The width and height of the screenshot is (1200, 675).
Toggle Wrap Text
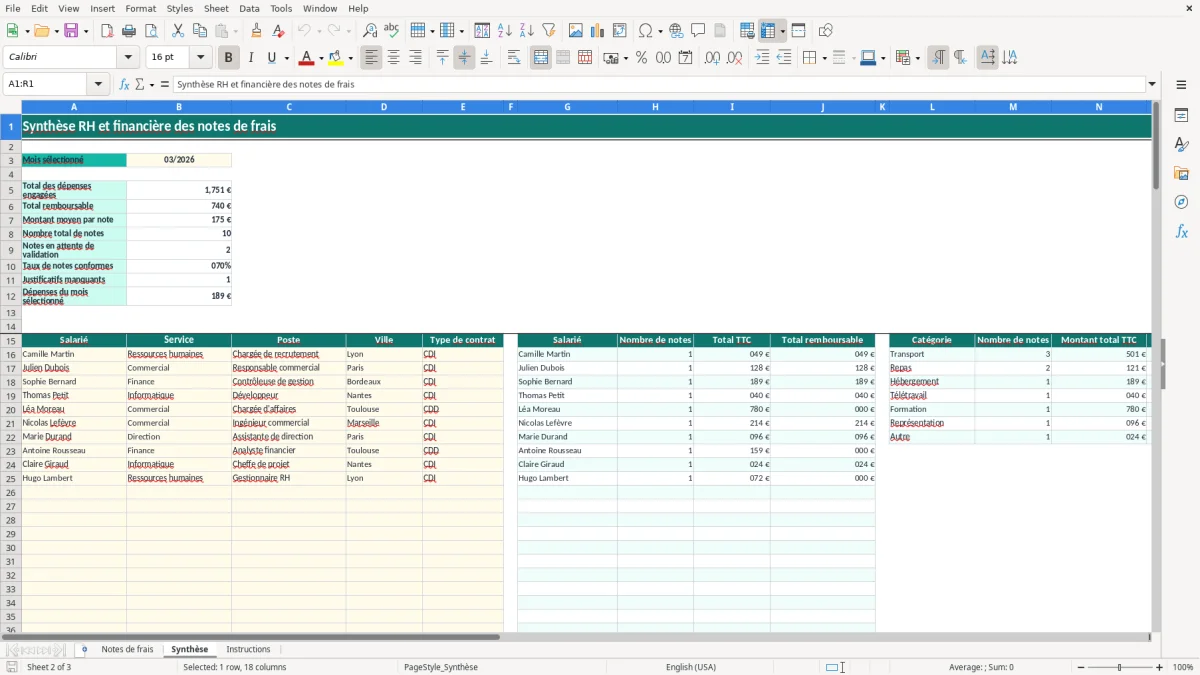[514, 58]
